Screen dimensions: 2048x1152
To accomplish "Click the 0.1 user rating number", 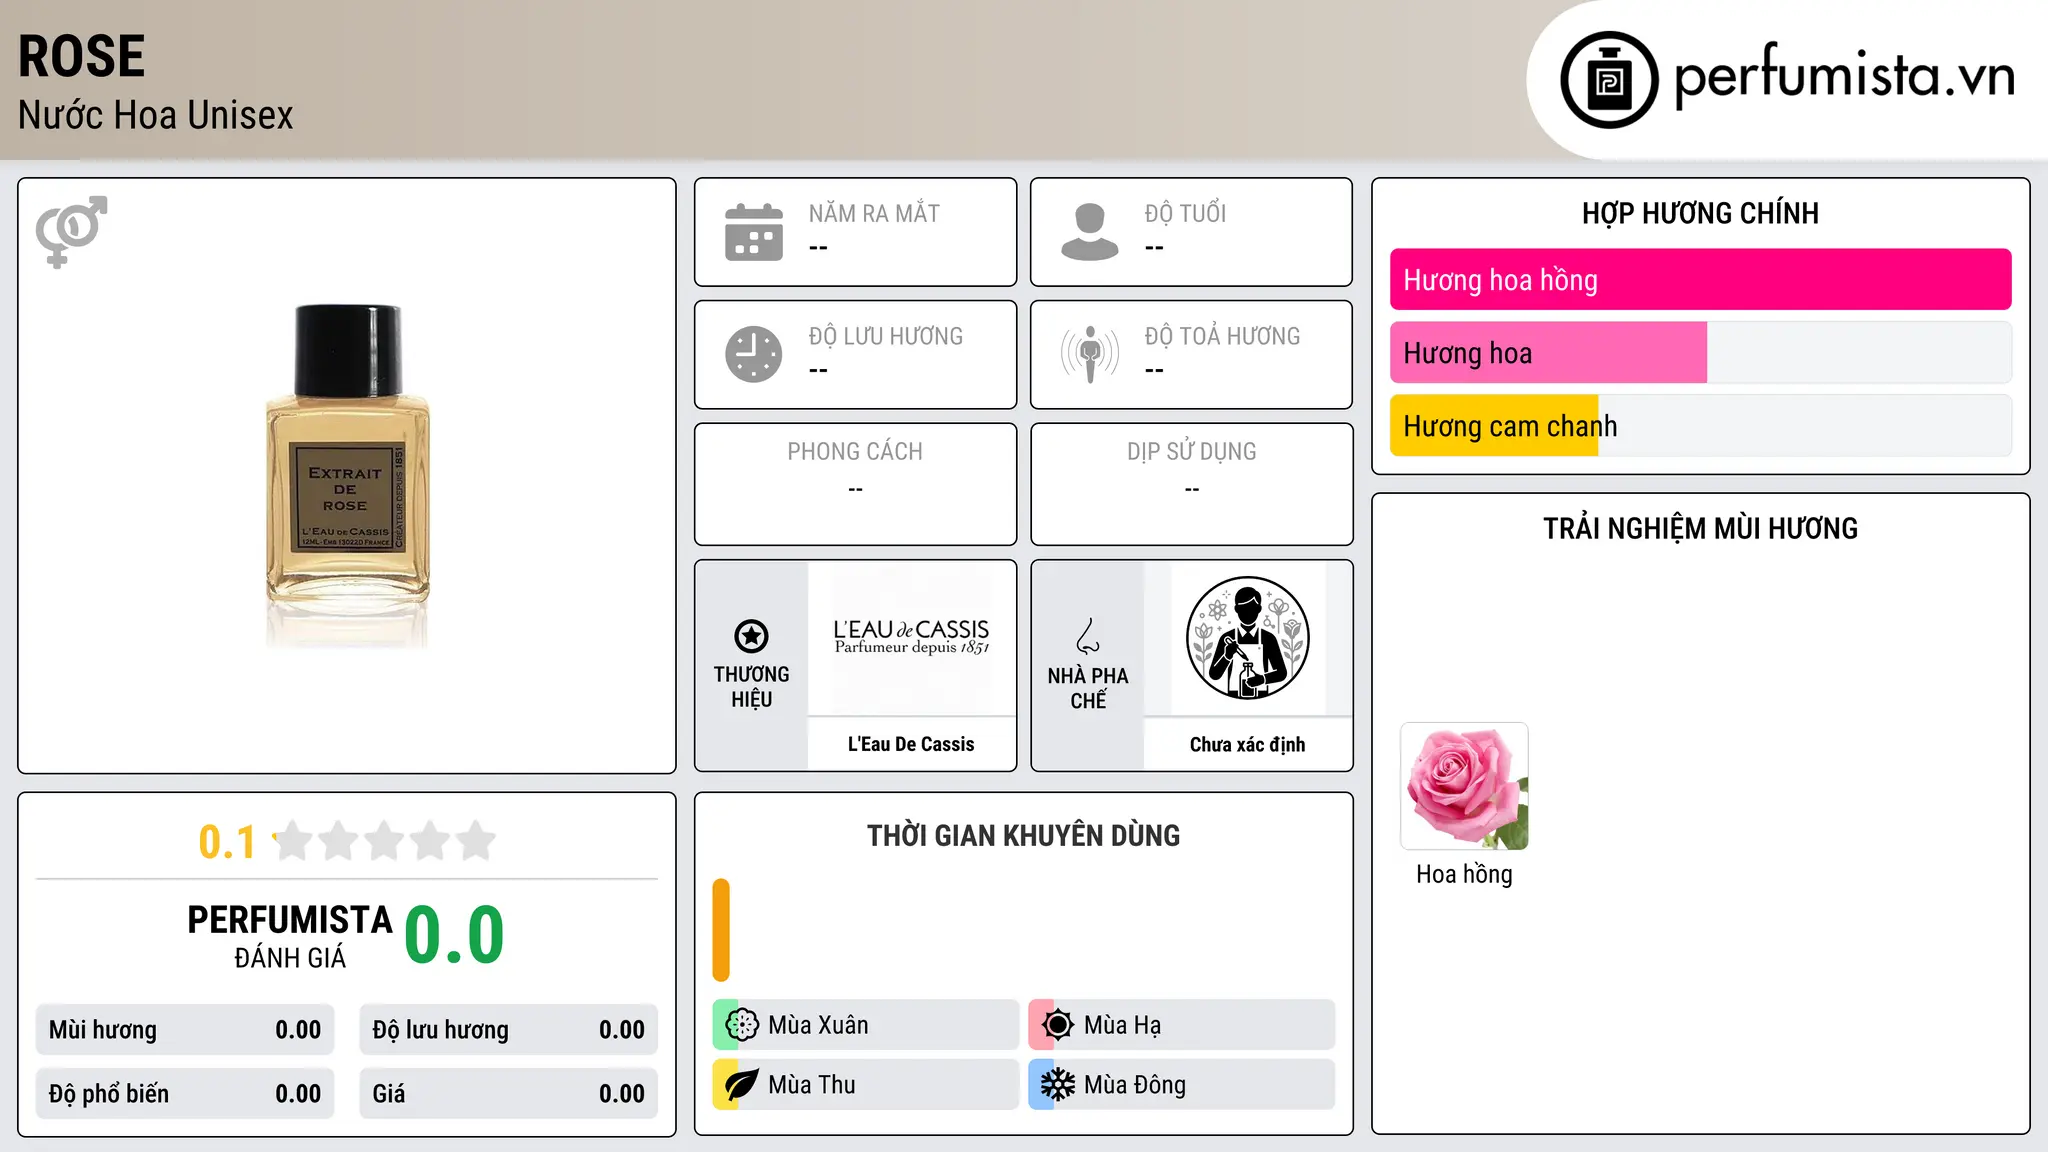I will click(x=227, y=842).
